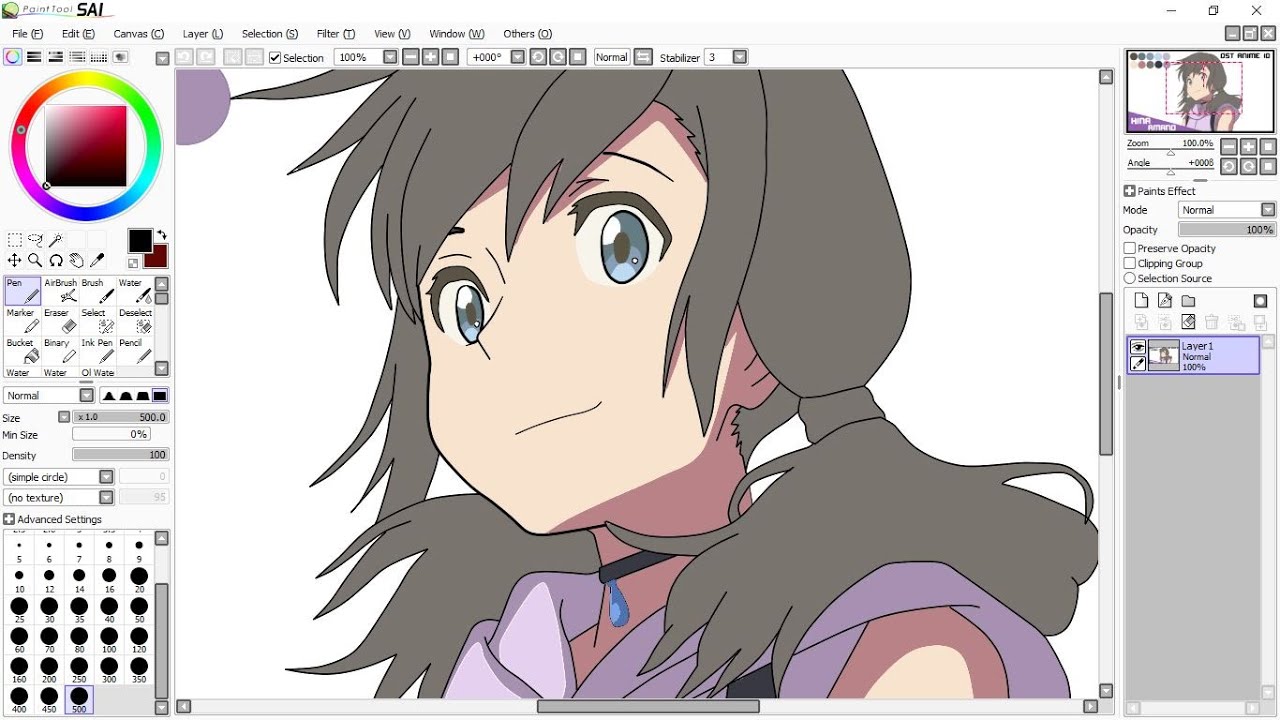Viewport: 1280px width, 720px height.
Task: Open the Layer menu
Action: (x=203, y=34)
